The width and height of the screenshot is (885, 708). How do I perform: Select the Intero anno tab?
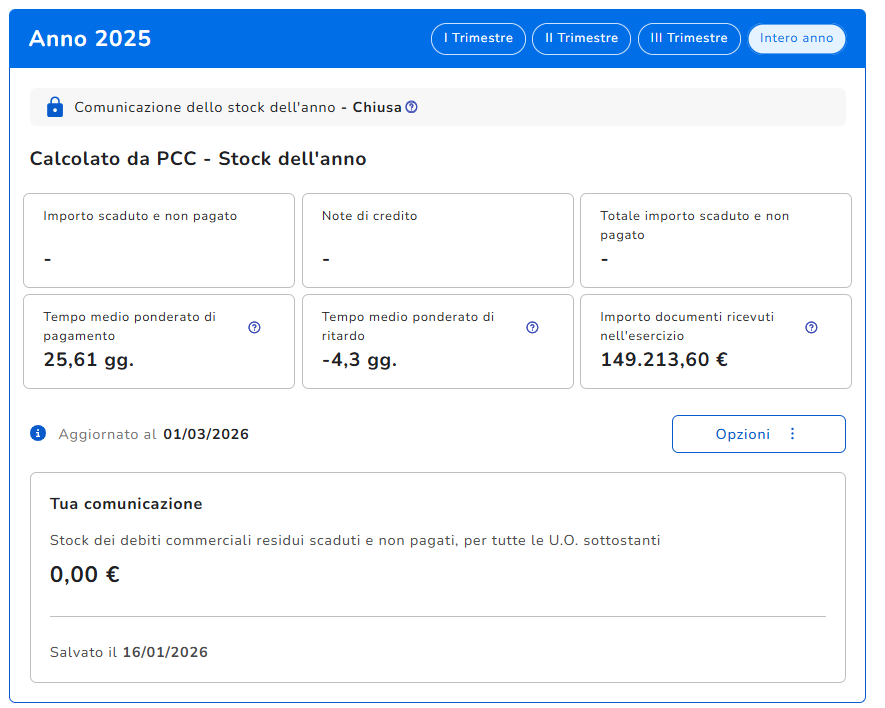tap(796, 39)
